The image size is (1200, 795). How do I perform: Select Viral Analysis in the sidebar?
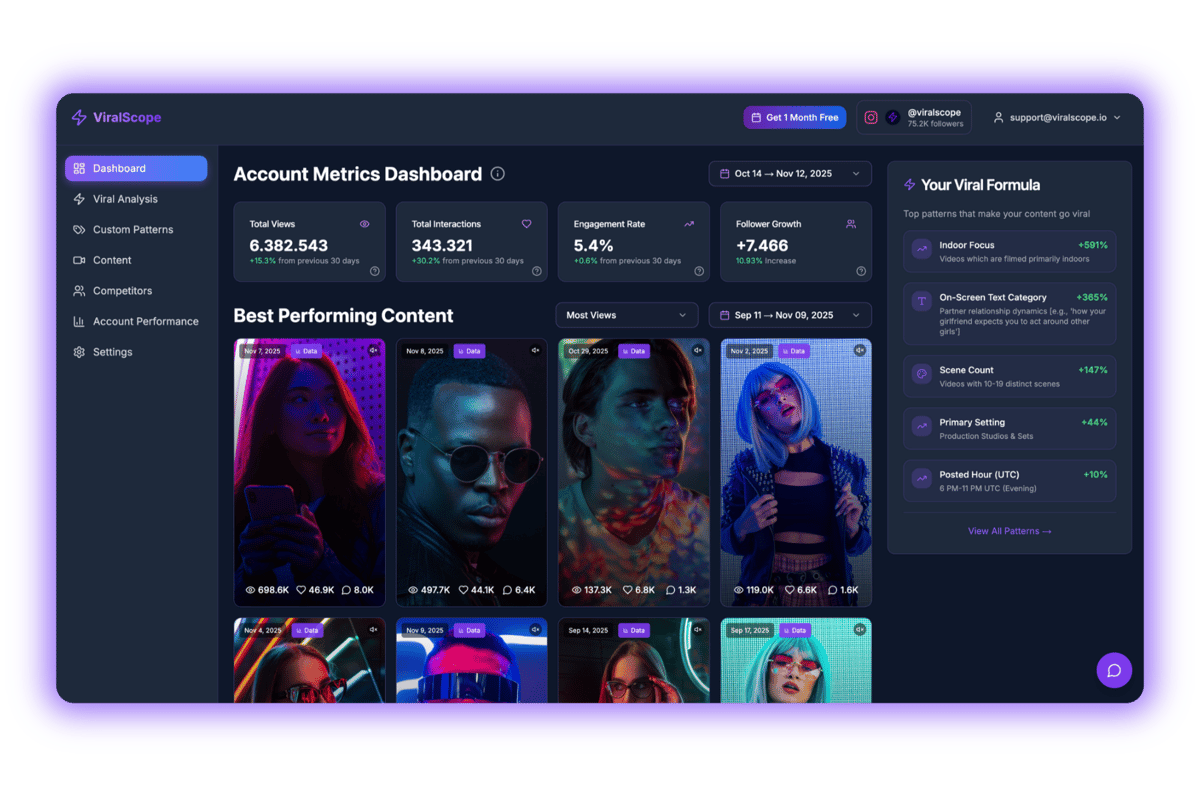pos(125,198)
